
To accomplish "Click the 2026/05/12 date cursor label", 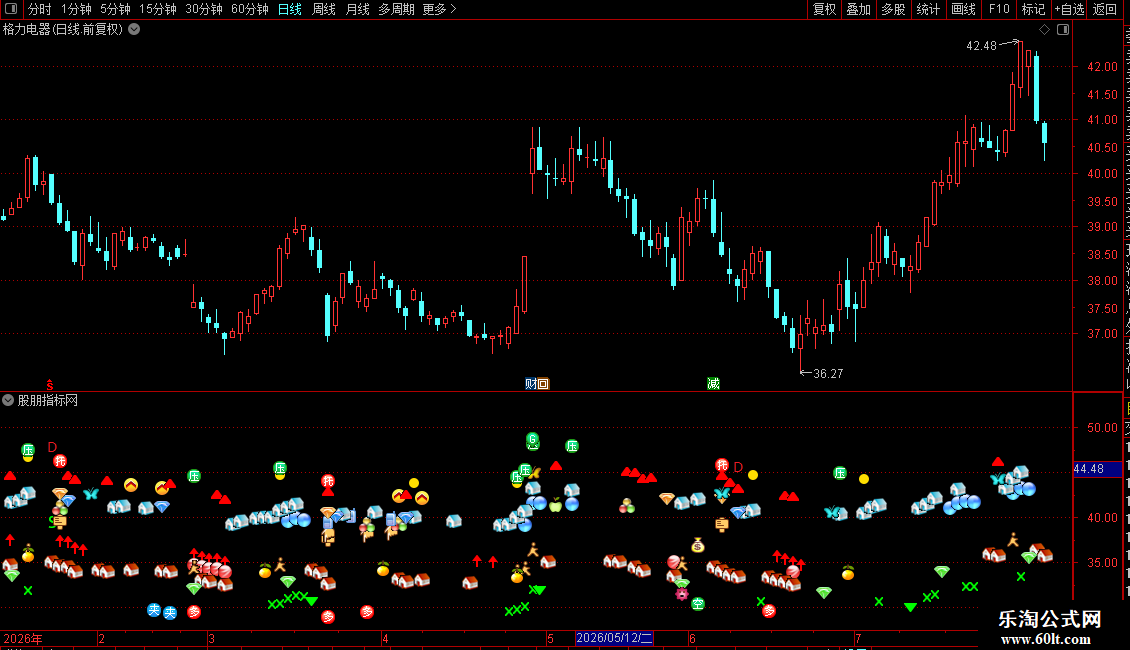I will 614,638.
